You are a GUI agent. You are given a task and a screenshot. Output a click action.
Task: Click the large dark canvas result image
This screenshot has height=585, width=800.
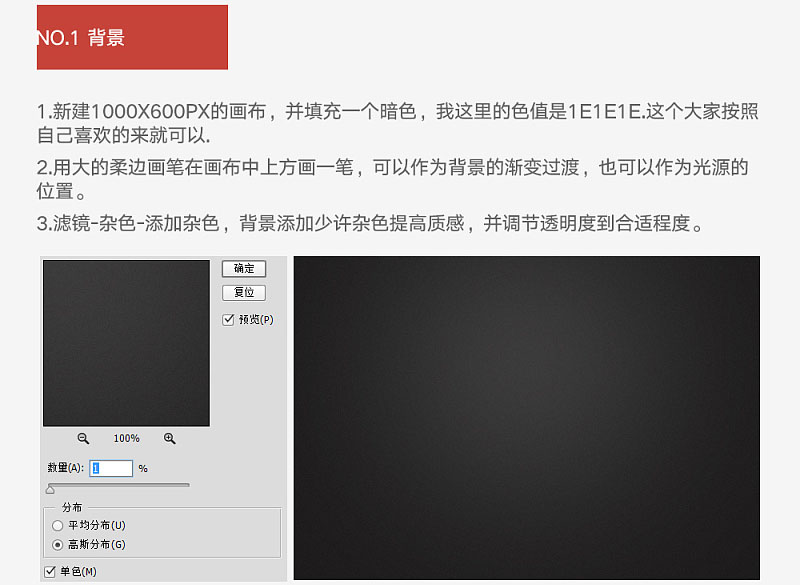[527, 418]
